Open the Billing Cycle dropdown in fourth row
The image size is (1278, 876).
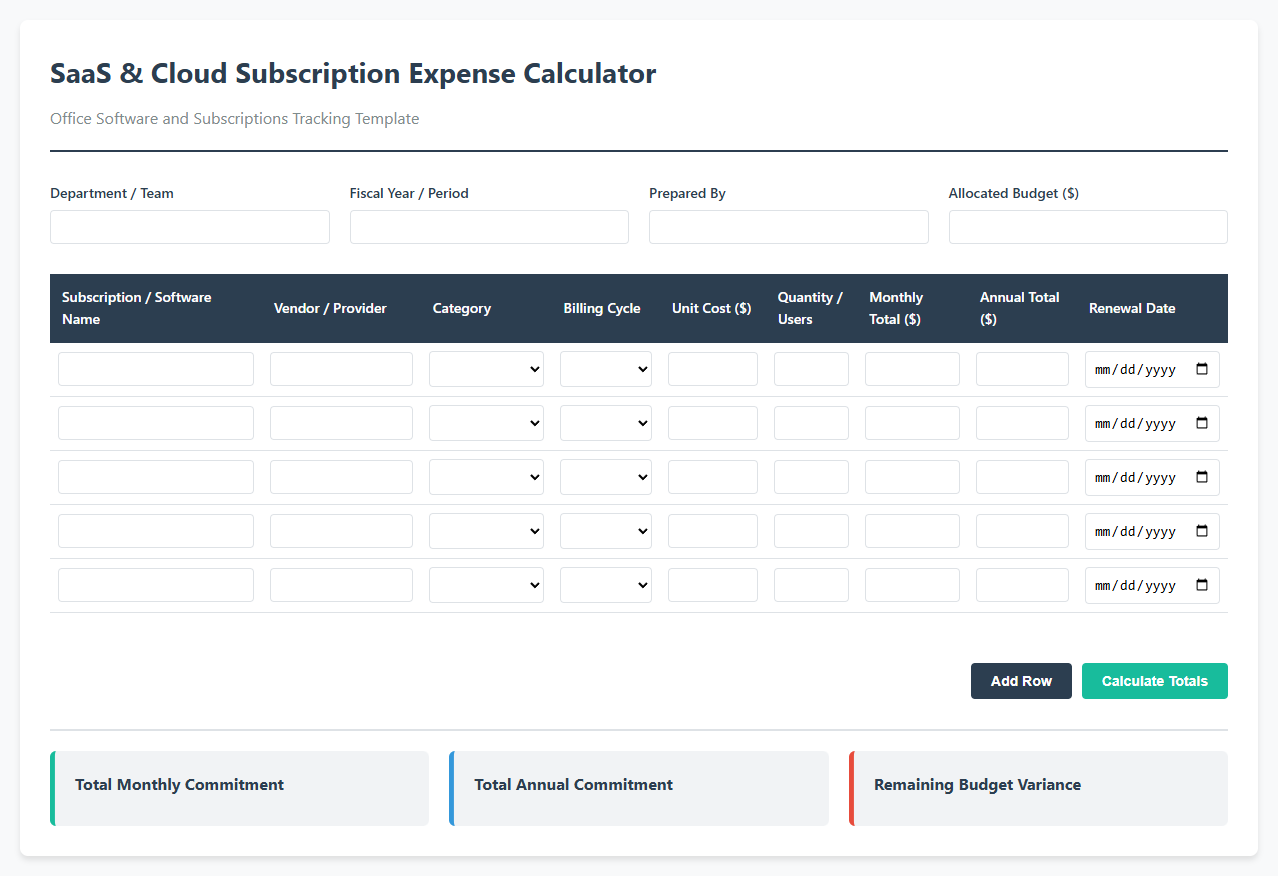[606, 531]
